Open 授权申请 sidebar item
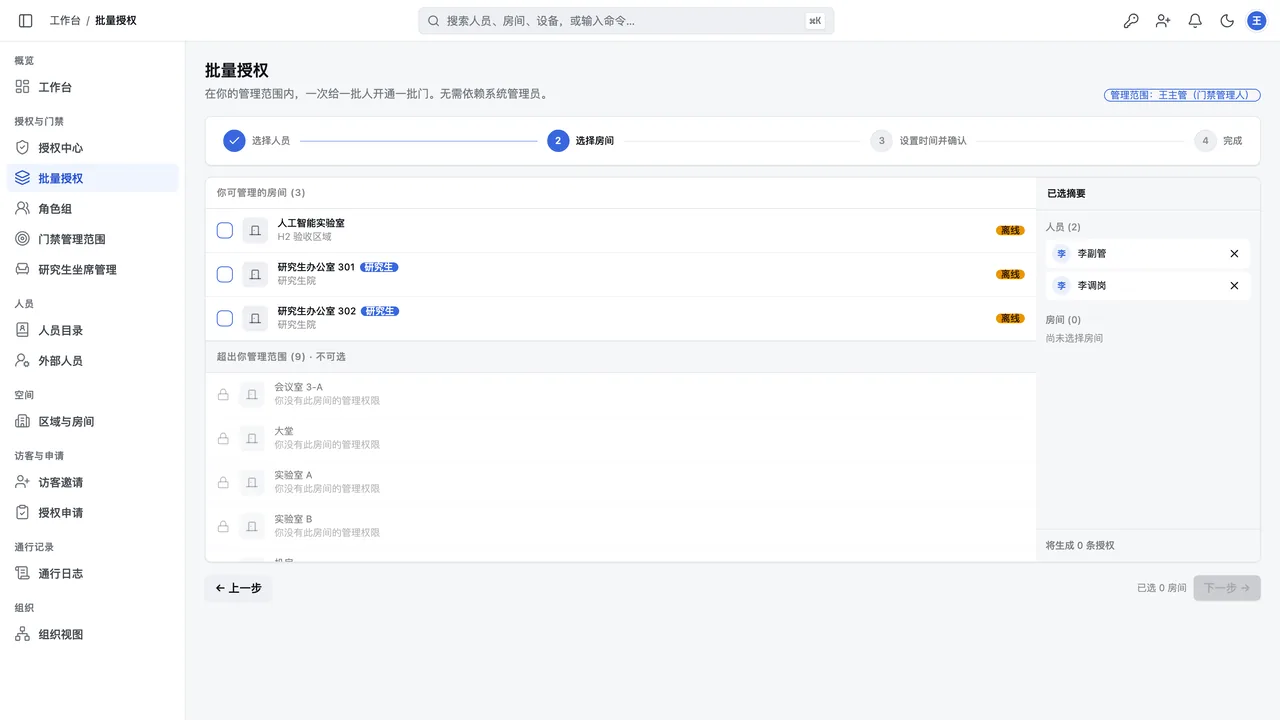The image size is (1280, 720). (92, 513)
